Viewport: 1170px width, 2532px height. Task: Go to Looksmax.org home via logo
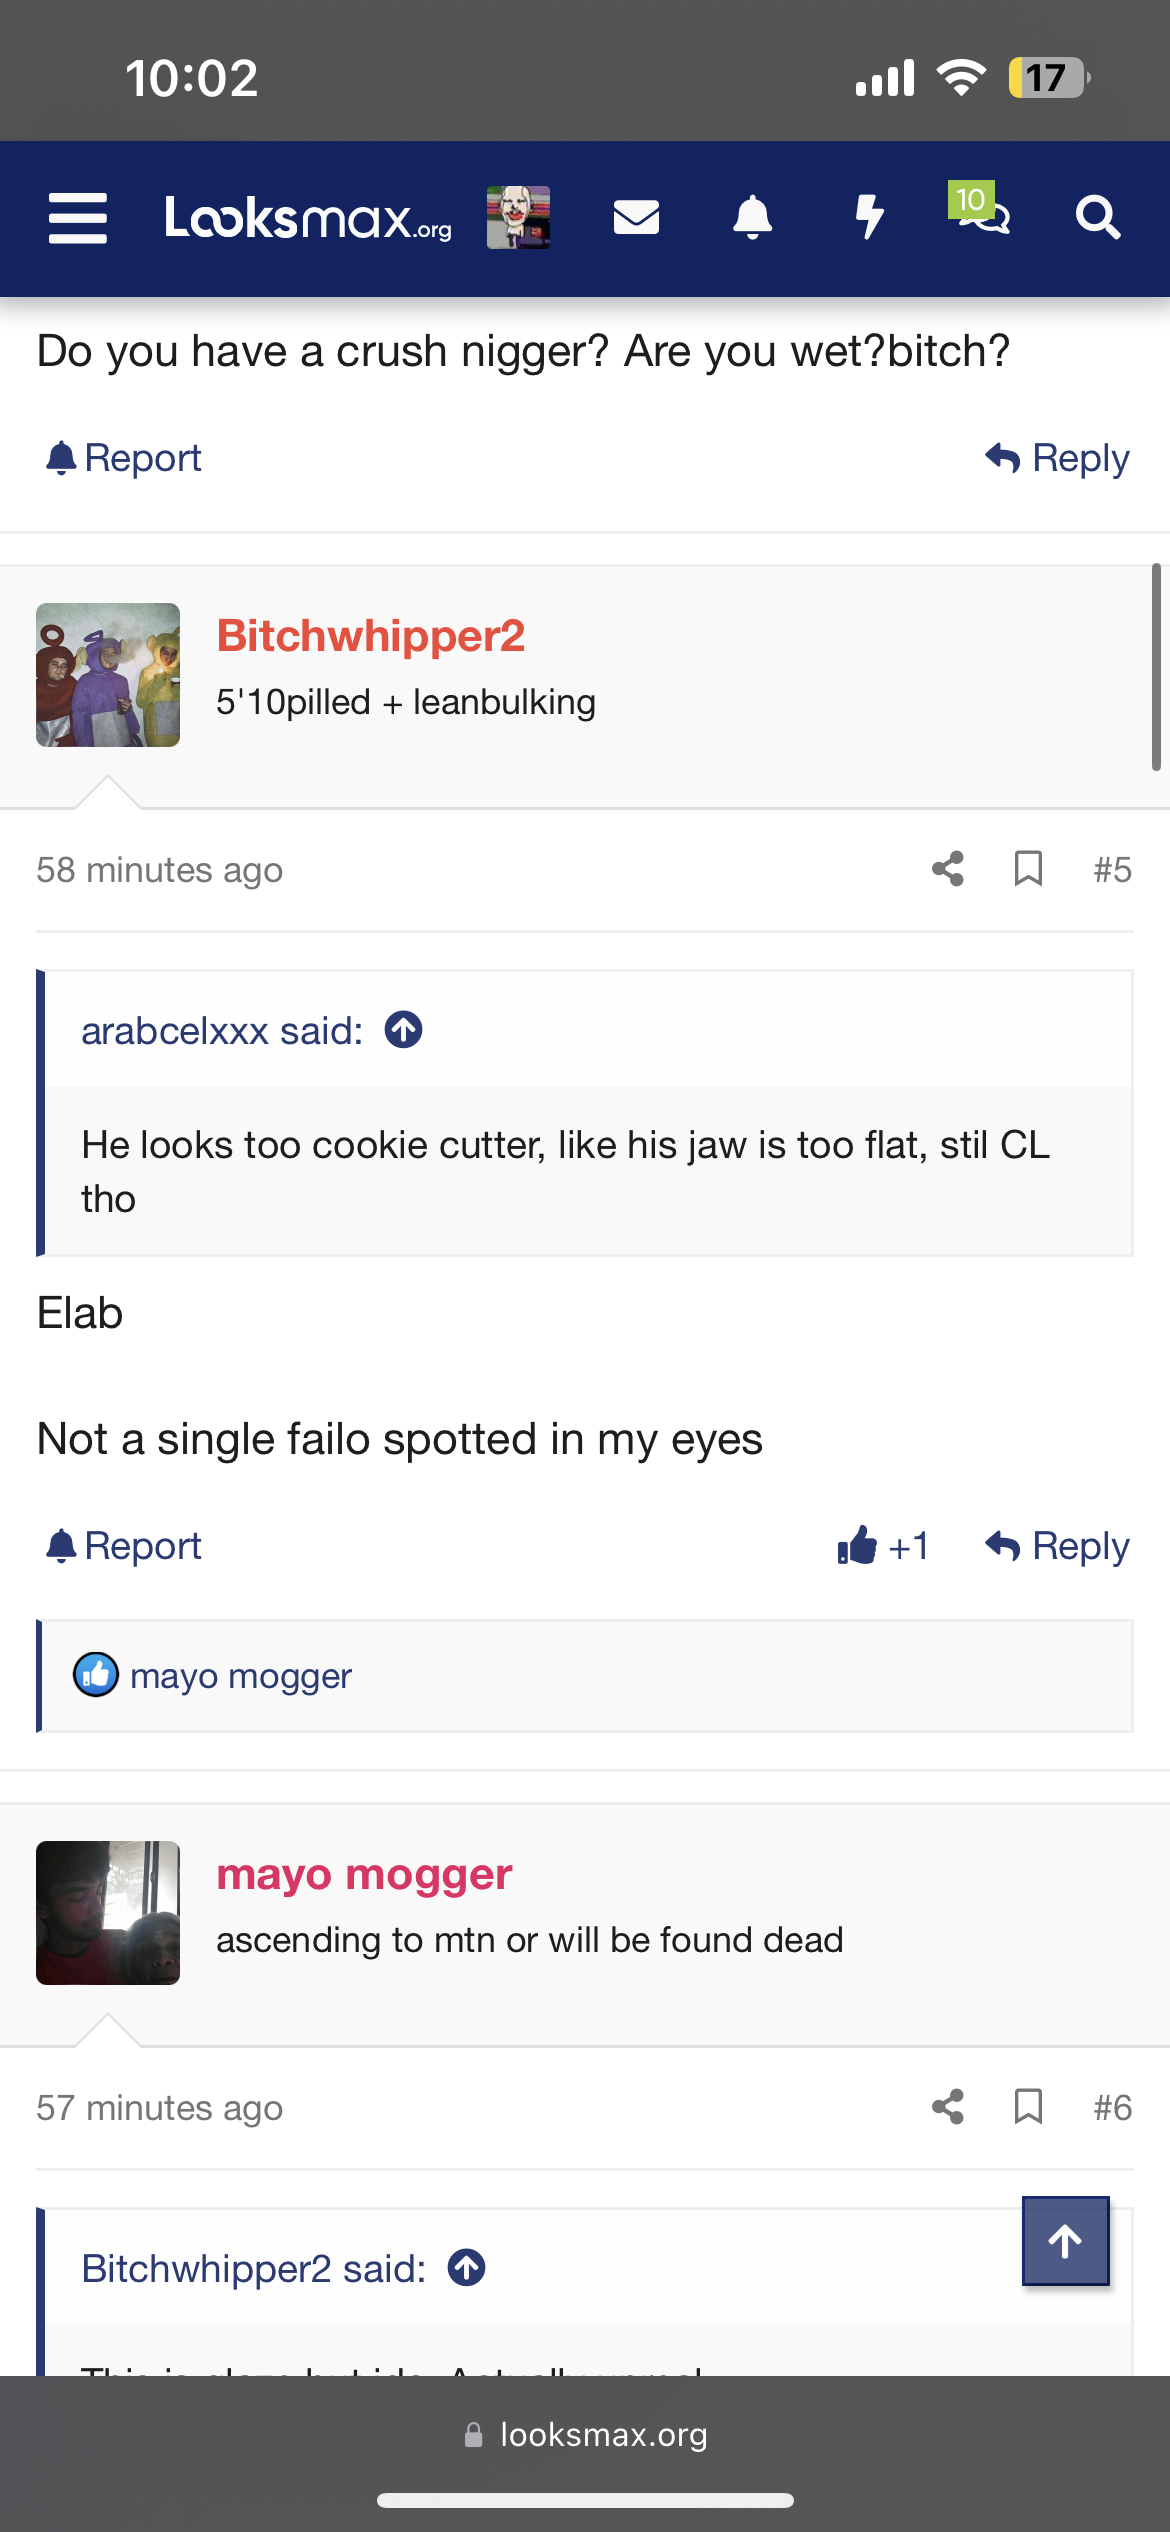pyautogui.click(x=307, y=217)
